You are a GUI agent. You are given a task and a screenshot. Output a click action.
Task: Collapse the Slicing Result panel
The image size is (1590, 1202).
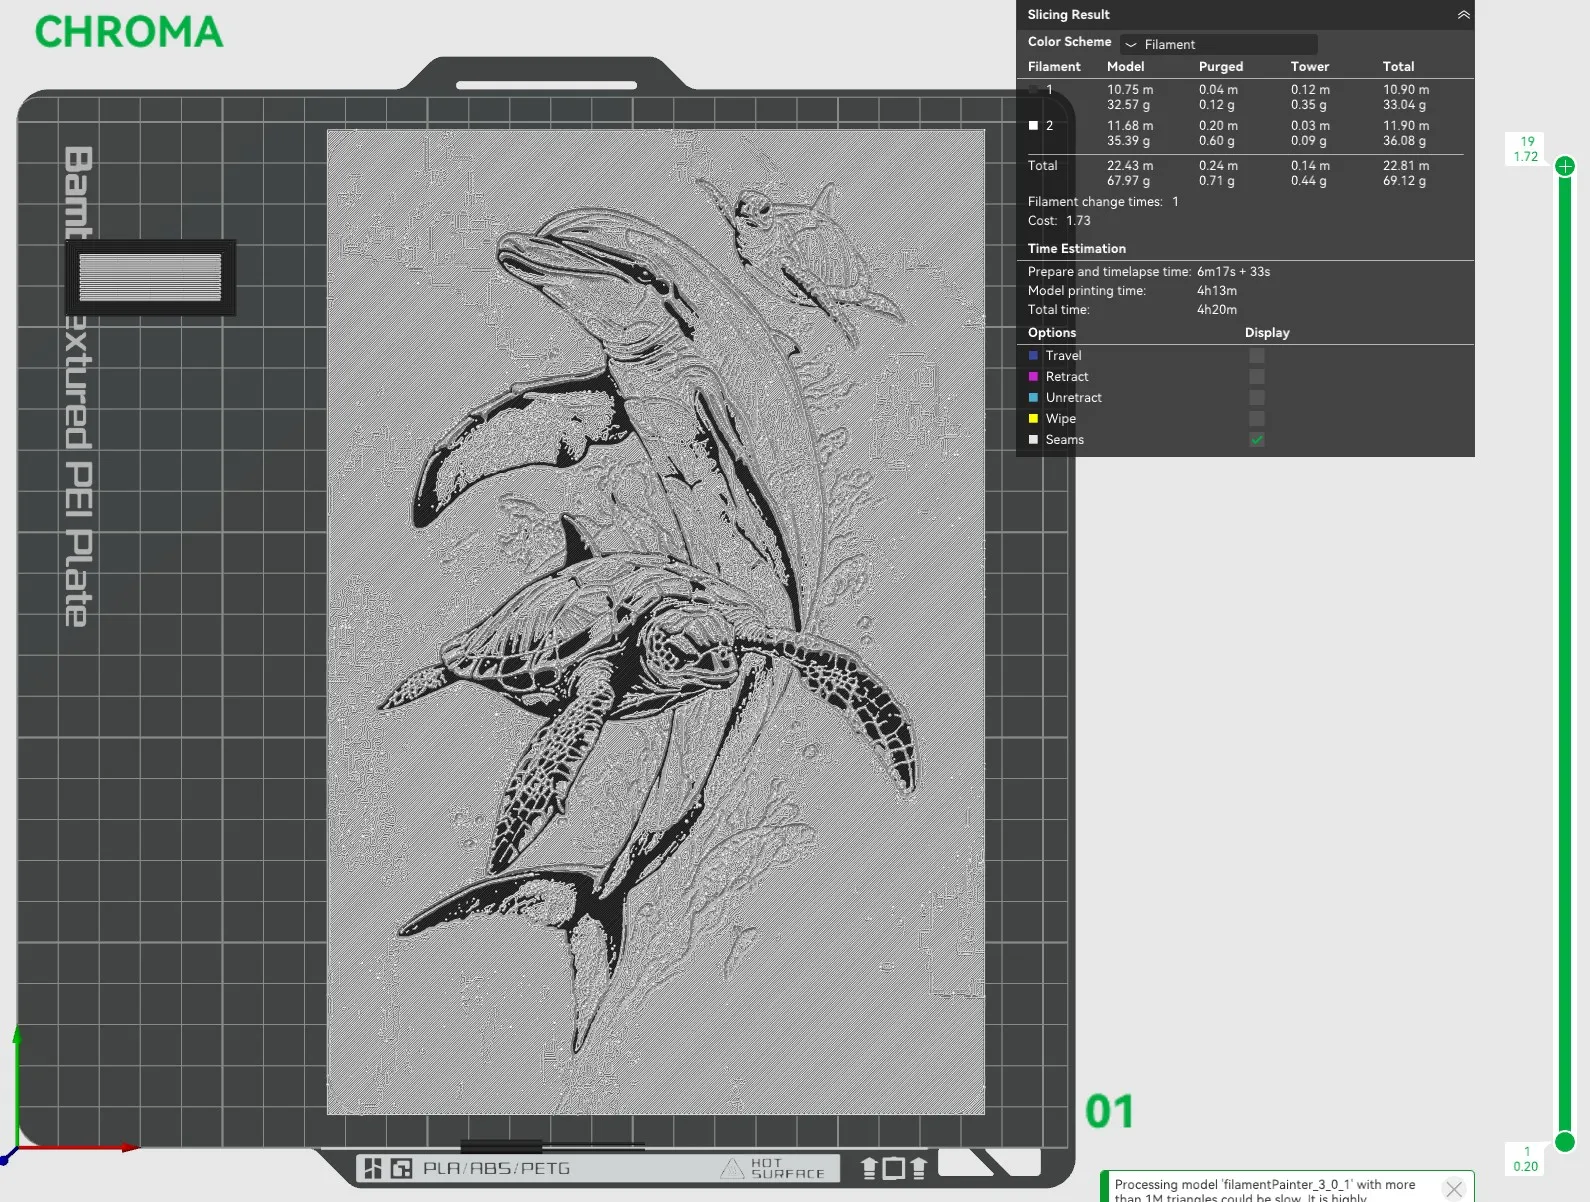point(1463,15)
